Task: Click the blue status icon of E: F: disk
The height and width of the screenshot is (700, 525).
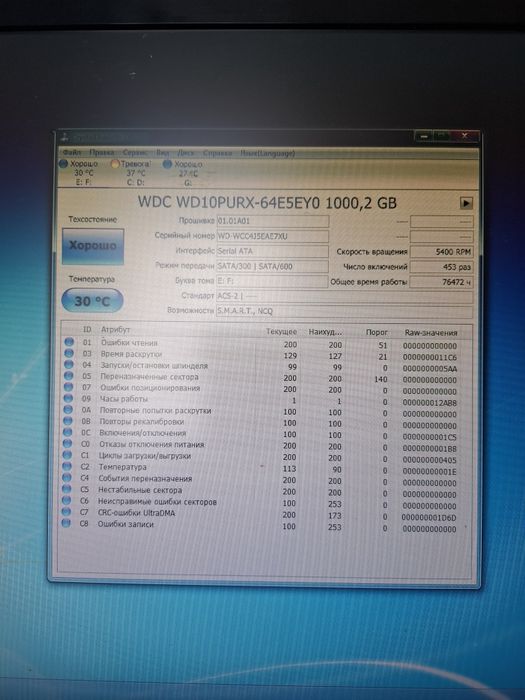Action: [x=63, y=164]
